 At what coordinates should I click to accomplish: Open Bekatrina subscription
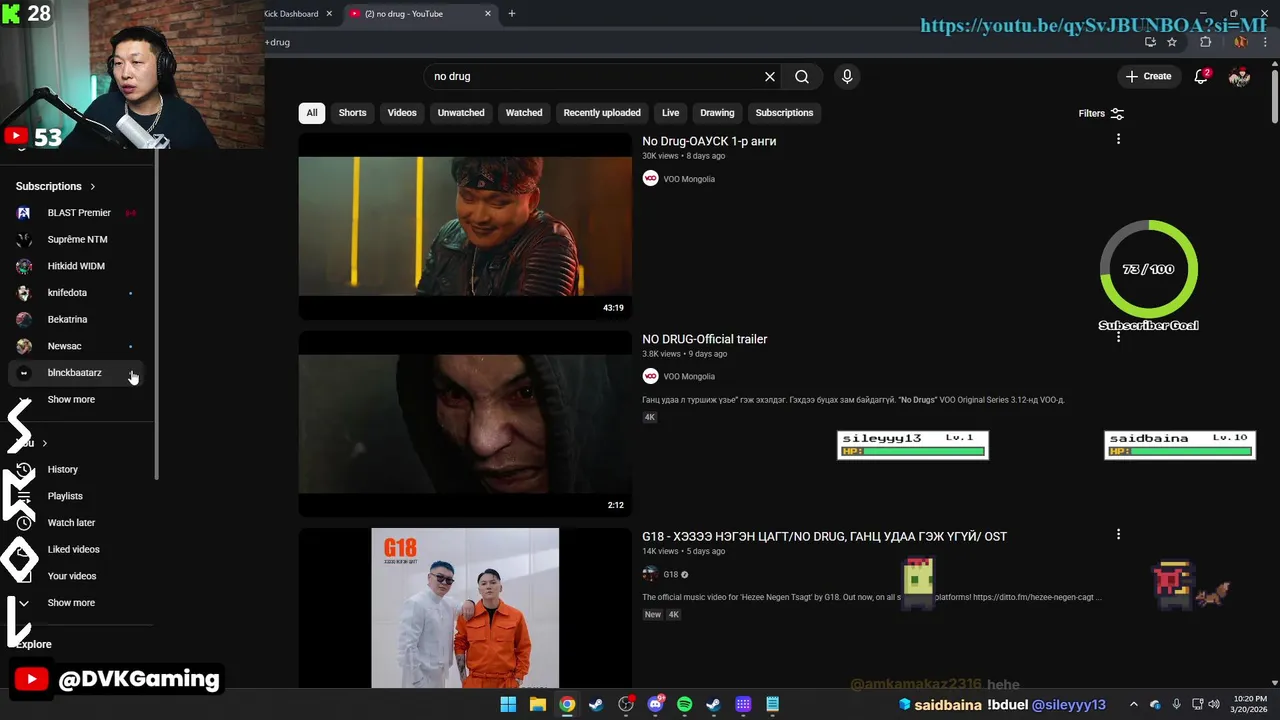75,319
